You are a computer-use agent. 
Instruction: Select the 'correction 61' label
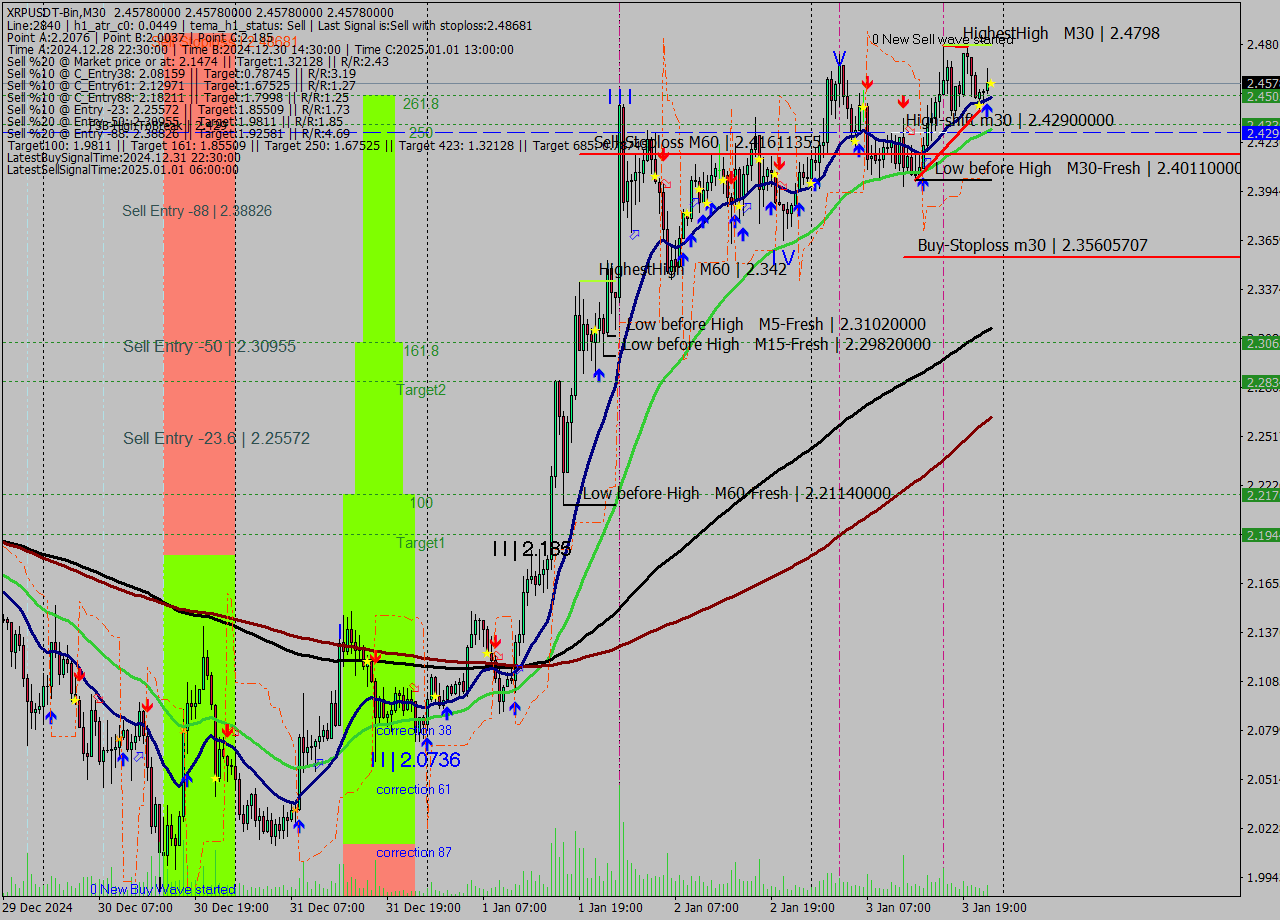click(x=413, y=790)
